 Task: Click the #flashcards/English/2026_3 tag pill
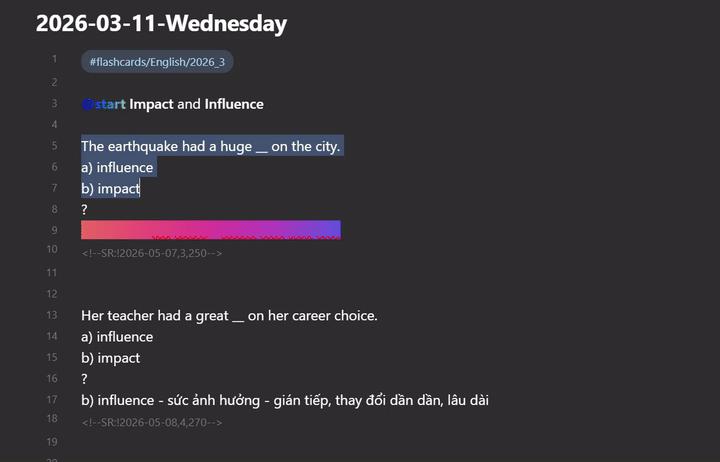click(157, 62)
